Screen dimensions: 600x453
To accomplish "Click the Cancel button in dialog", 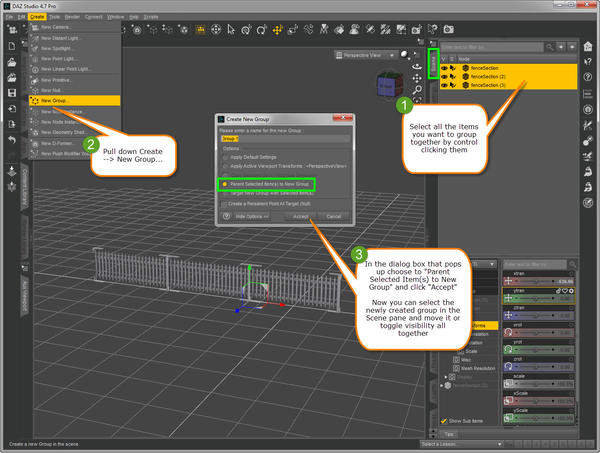I will click(334, 217).
